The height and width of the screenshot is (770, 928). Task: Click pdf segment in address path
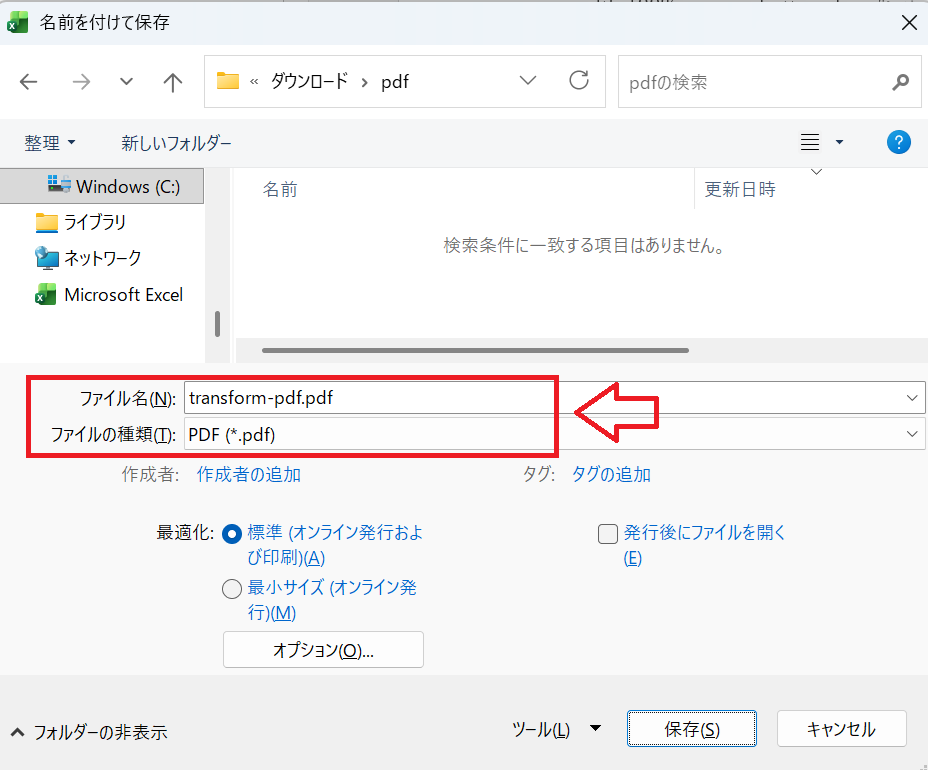[395, 82]
